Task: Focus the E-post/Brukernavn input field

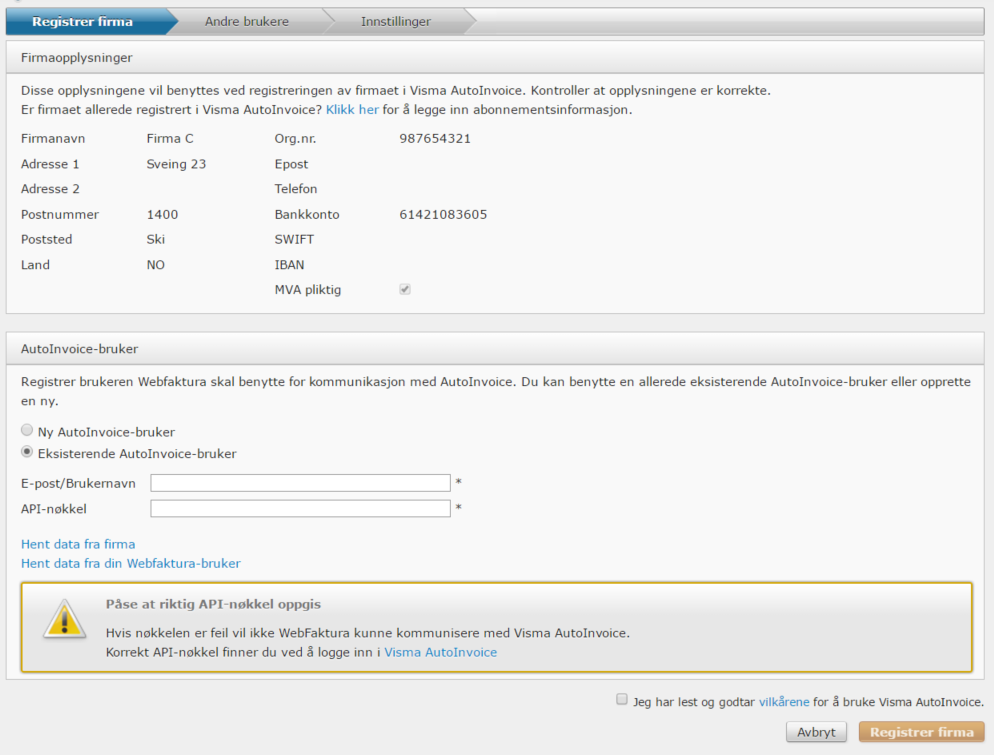Action: point(300,483)
